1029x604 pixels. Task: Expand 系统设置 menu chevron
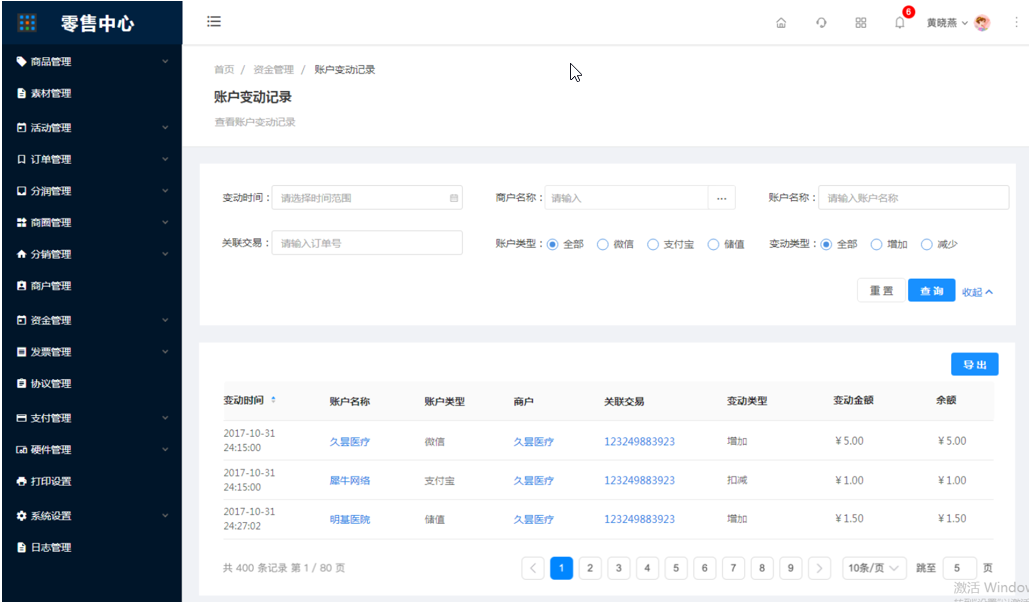pyautogui.click(x=165, y=515)
